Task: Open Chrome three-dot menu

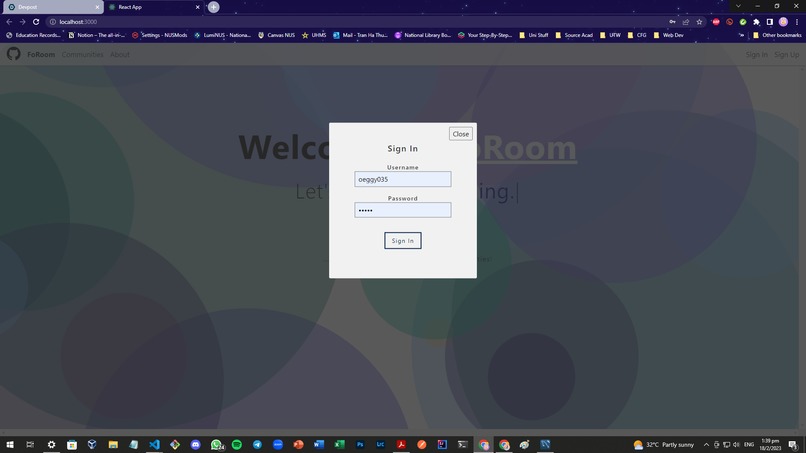Action: coord(797,22)
